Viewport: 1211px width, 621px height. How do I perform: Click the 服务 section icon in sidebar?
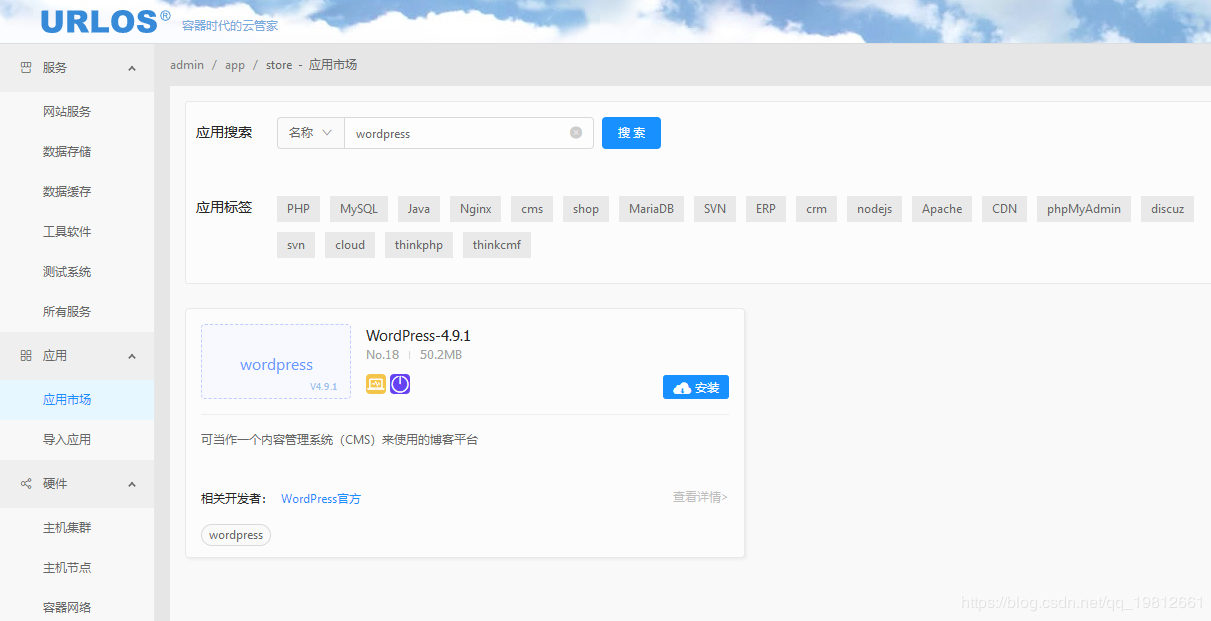tap(24, 67)
